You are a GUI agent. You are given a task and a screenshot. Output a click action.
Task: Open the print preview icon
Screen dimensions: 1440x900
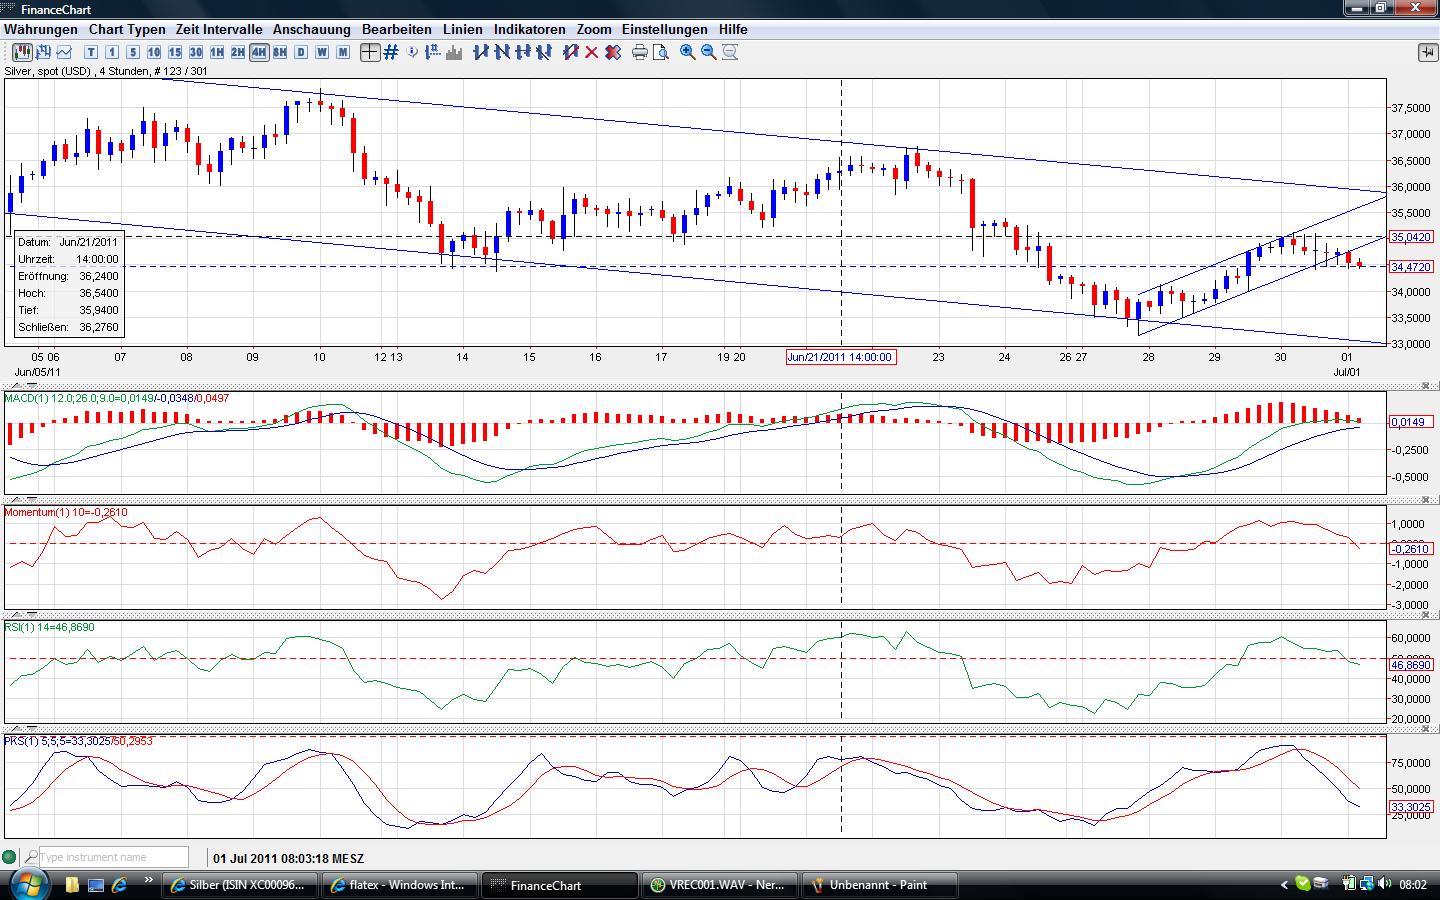point(660,52)
